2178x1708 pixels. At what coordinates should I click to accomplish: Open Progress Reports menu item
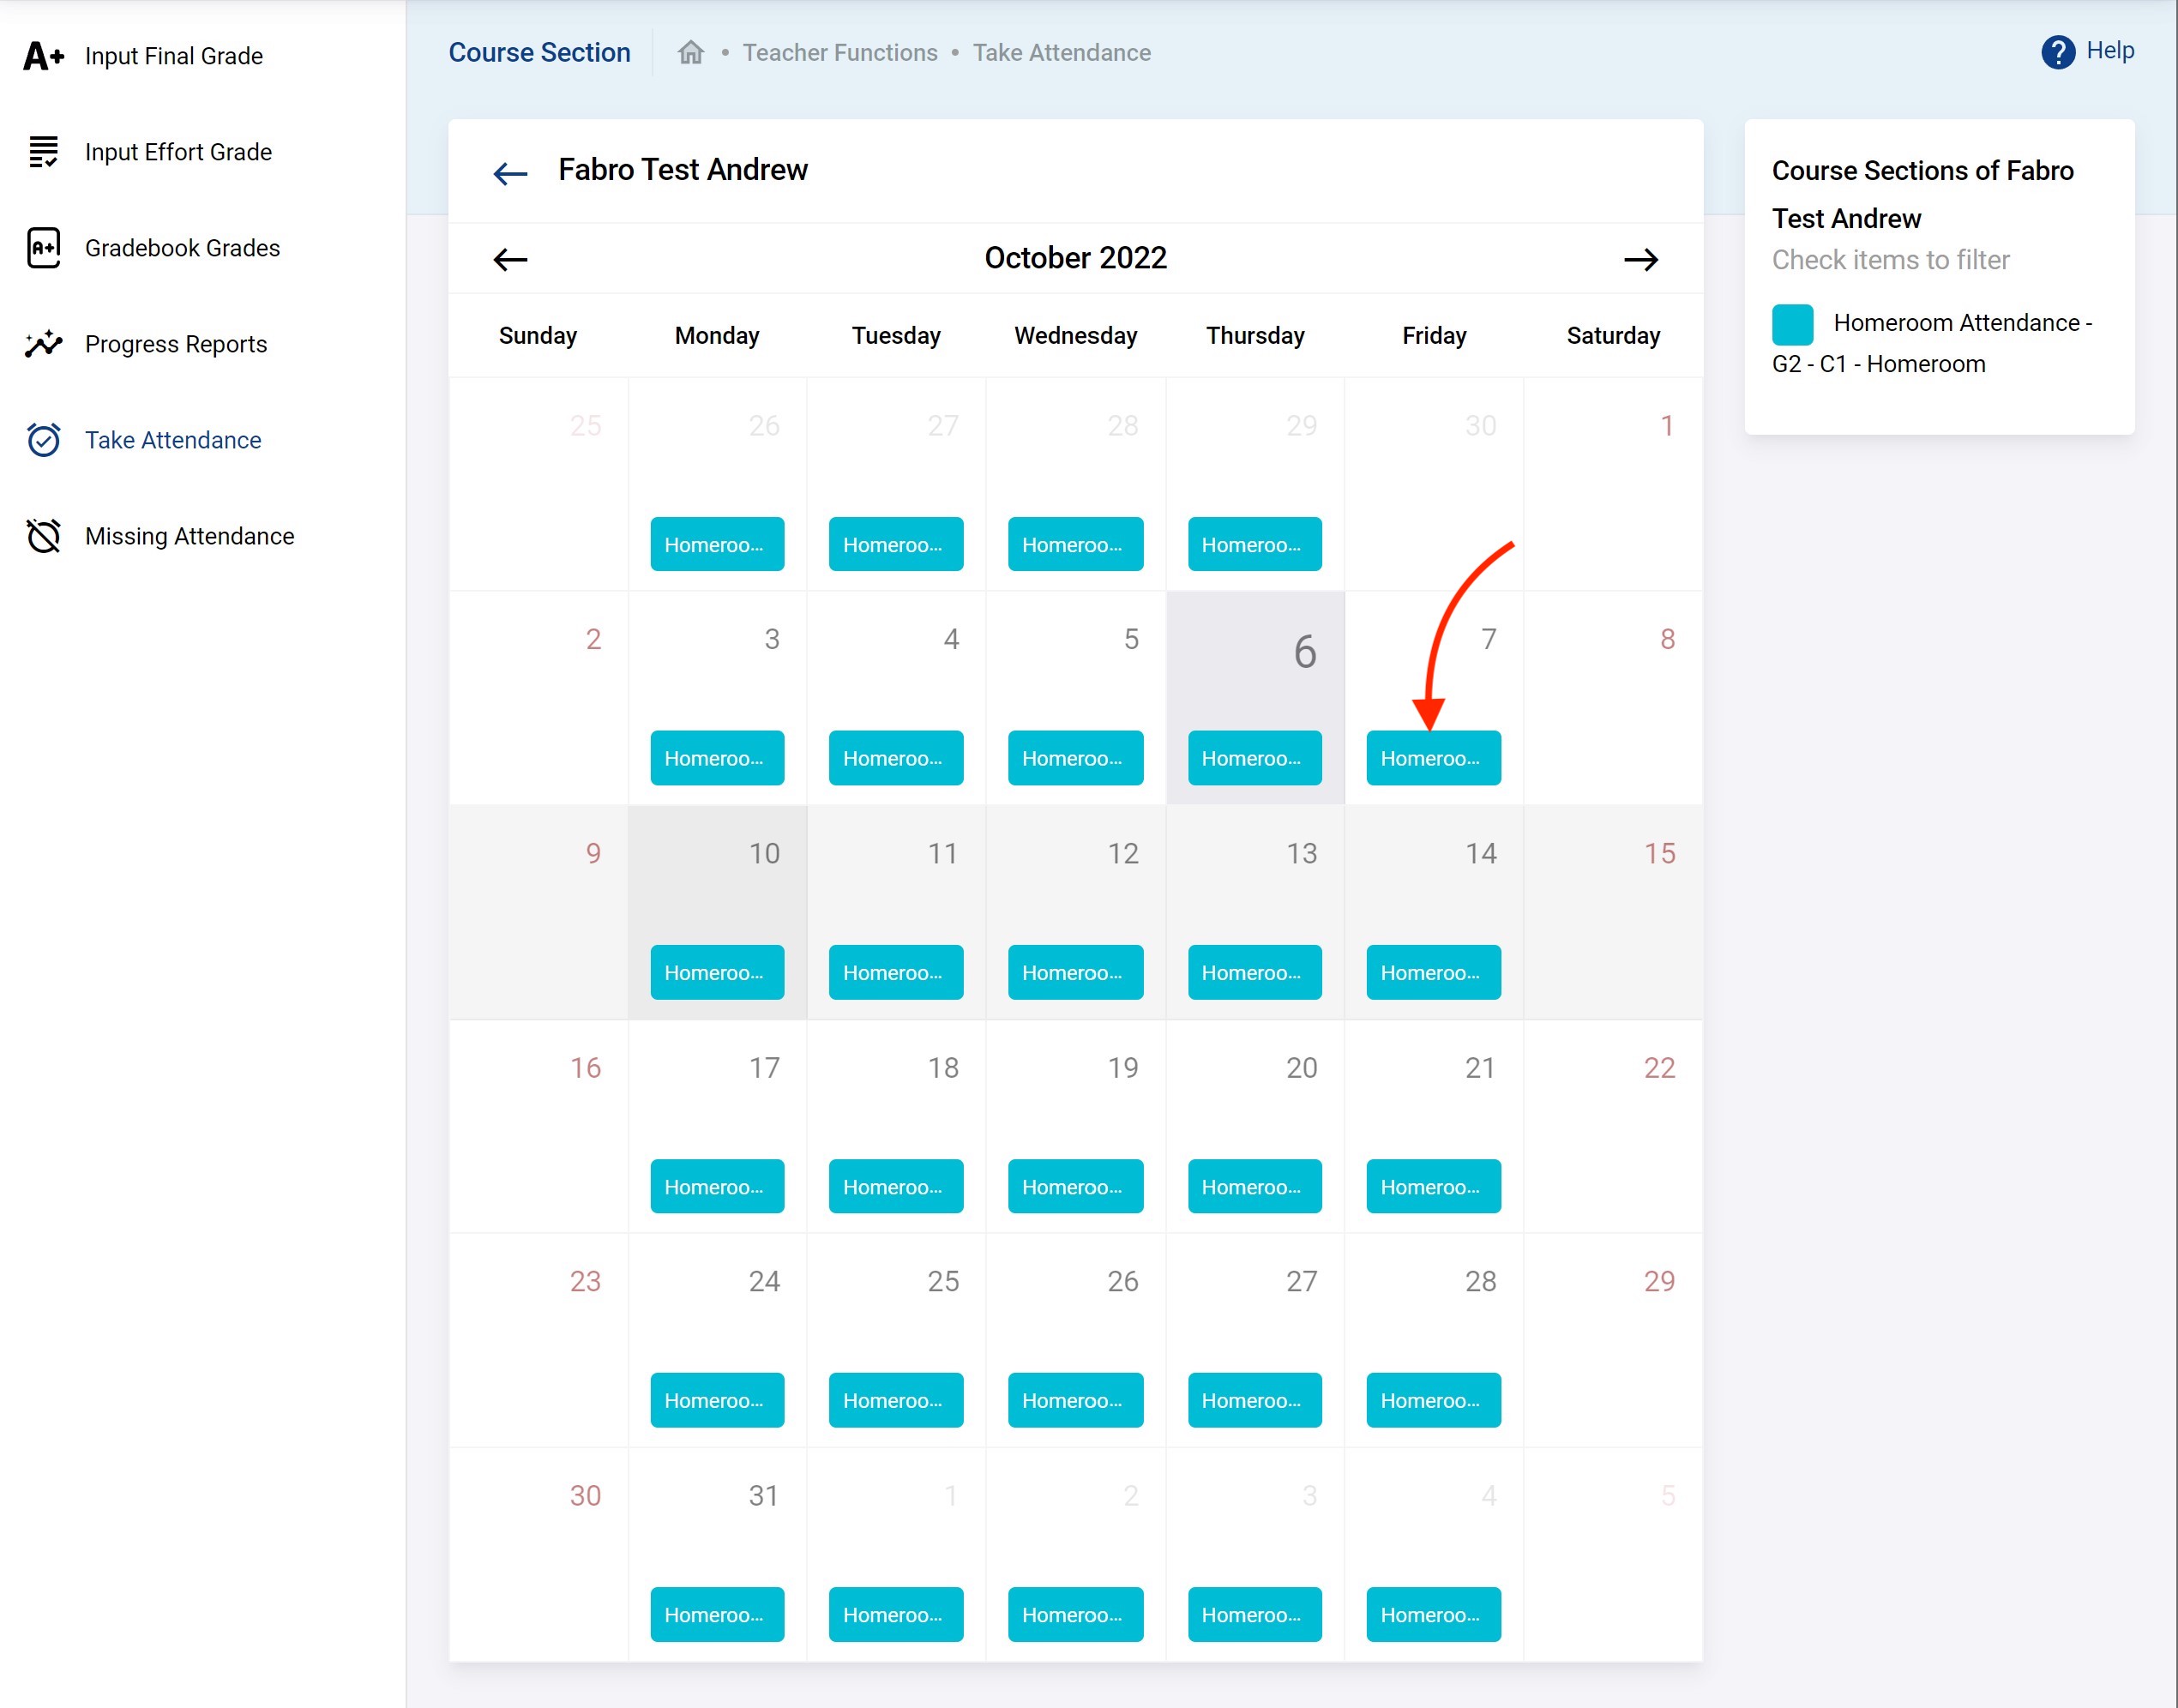click(x=176, y=344)
